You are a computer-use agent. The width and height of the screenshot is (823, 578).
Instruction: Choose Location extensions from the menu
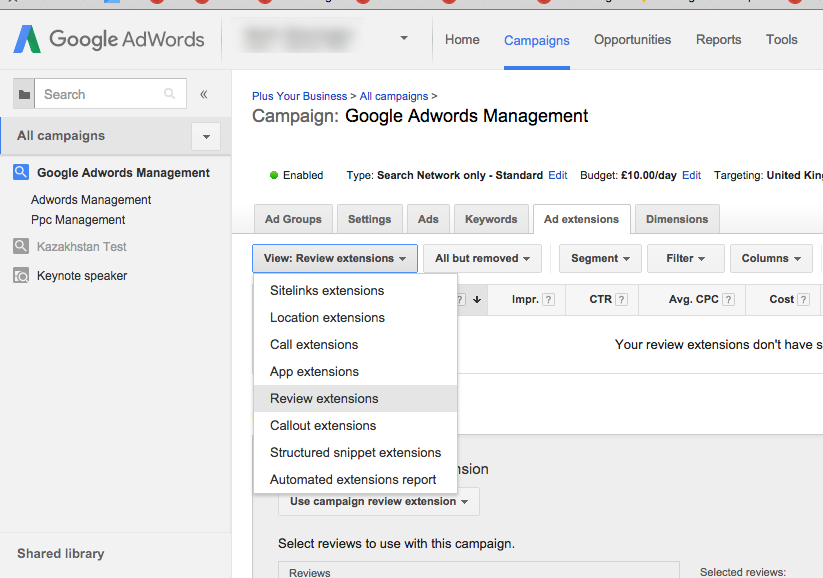point(355,318)
